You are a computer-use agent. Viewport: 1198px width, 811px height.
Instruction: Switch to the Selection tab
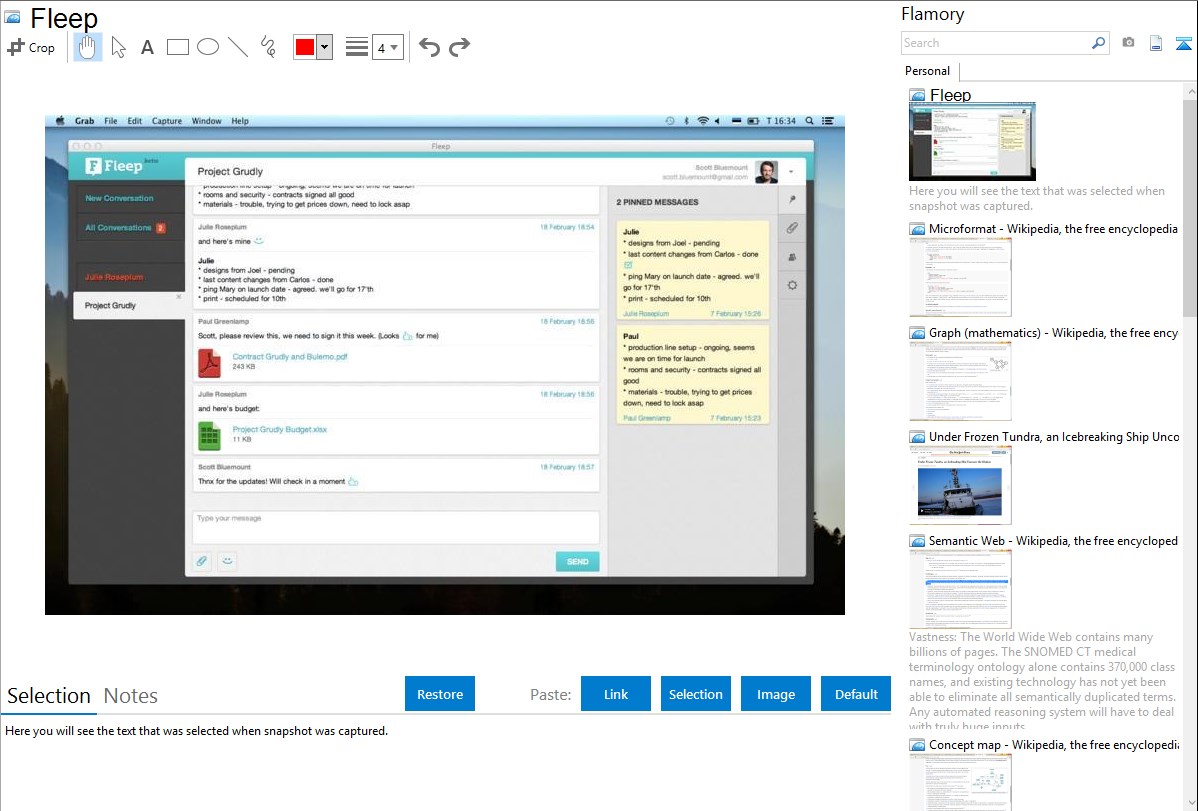pos(49,696)
